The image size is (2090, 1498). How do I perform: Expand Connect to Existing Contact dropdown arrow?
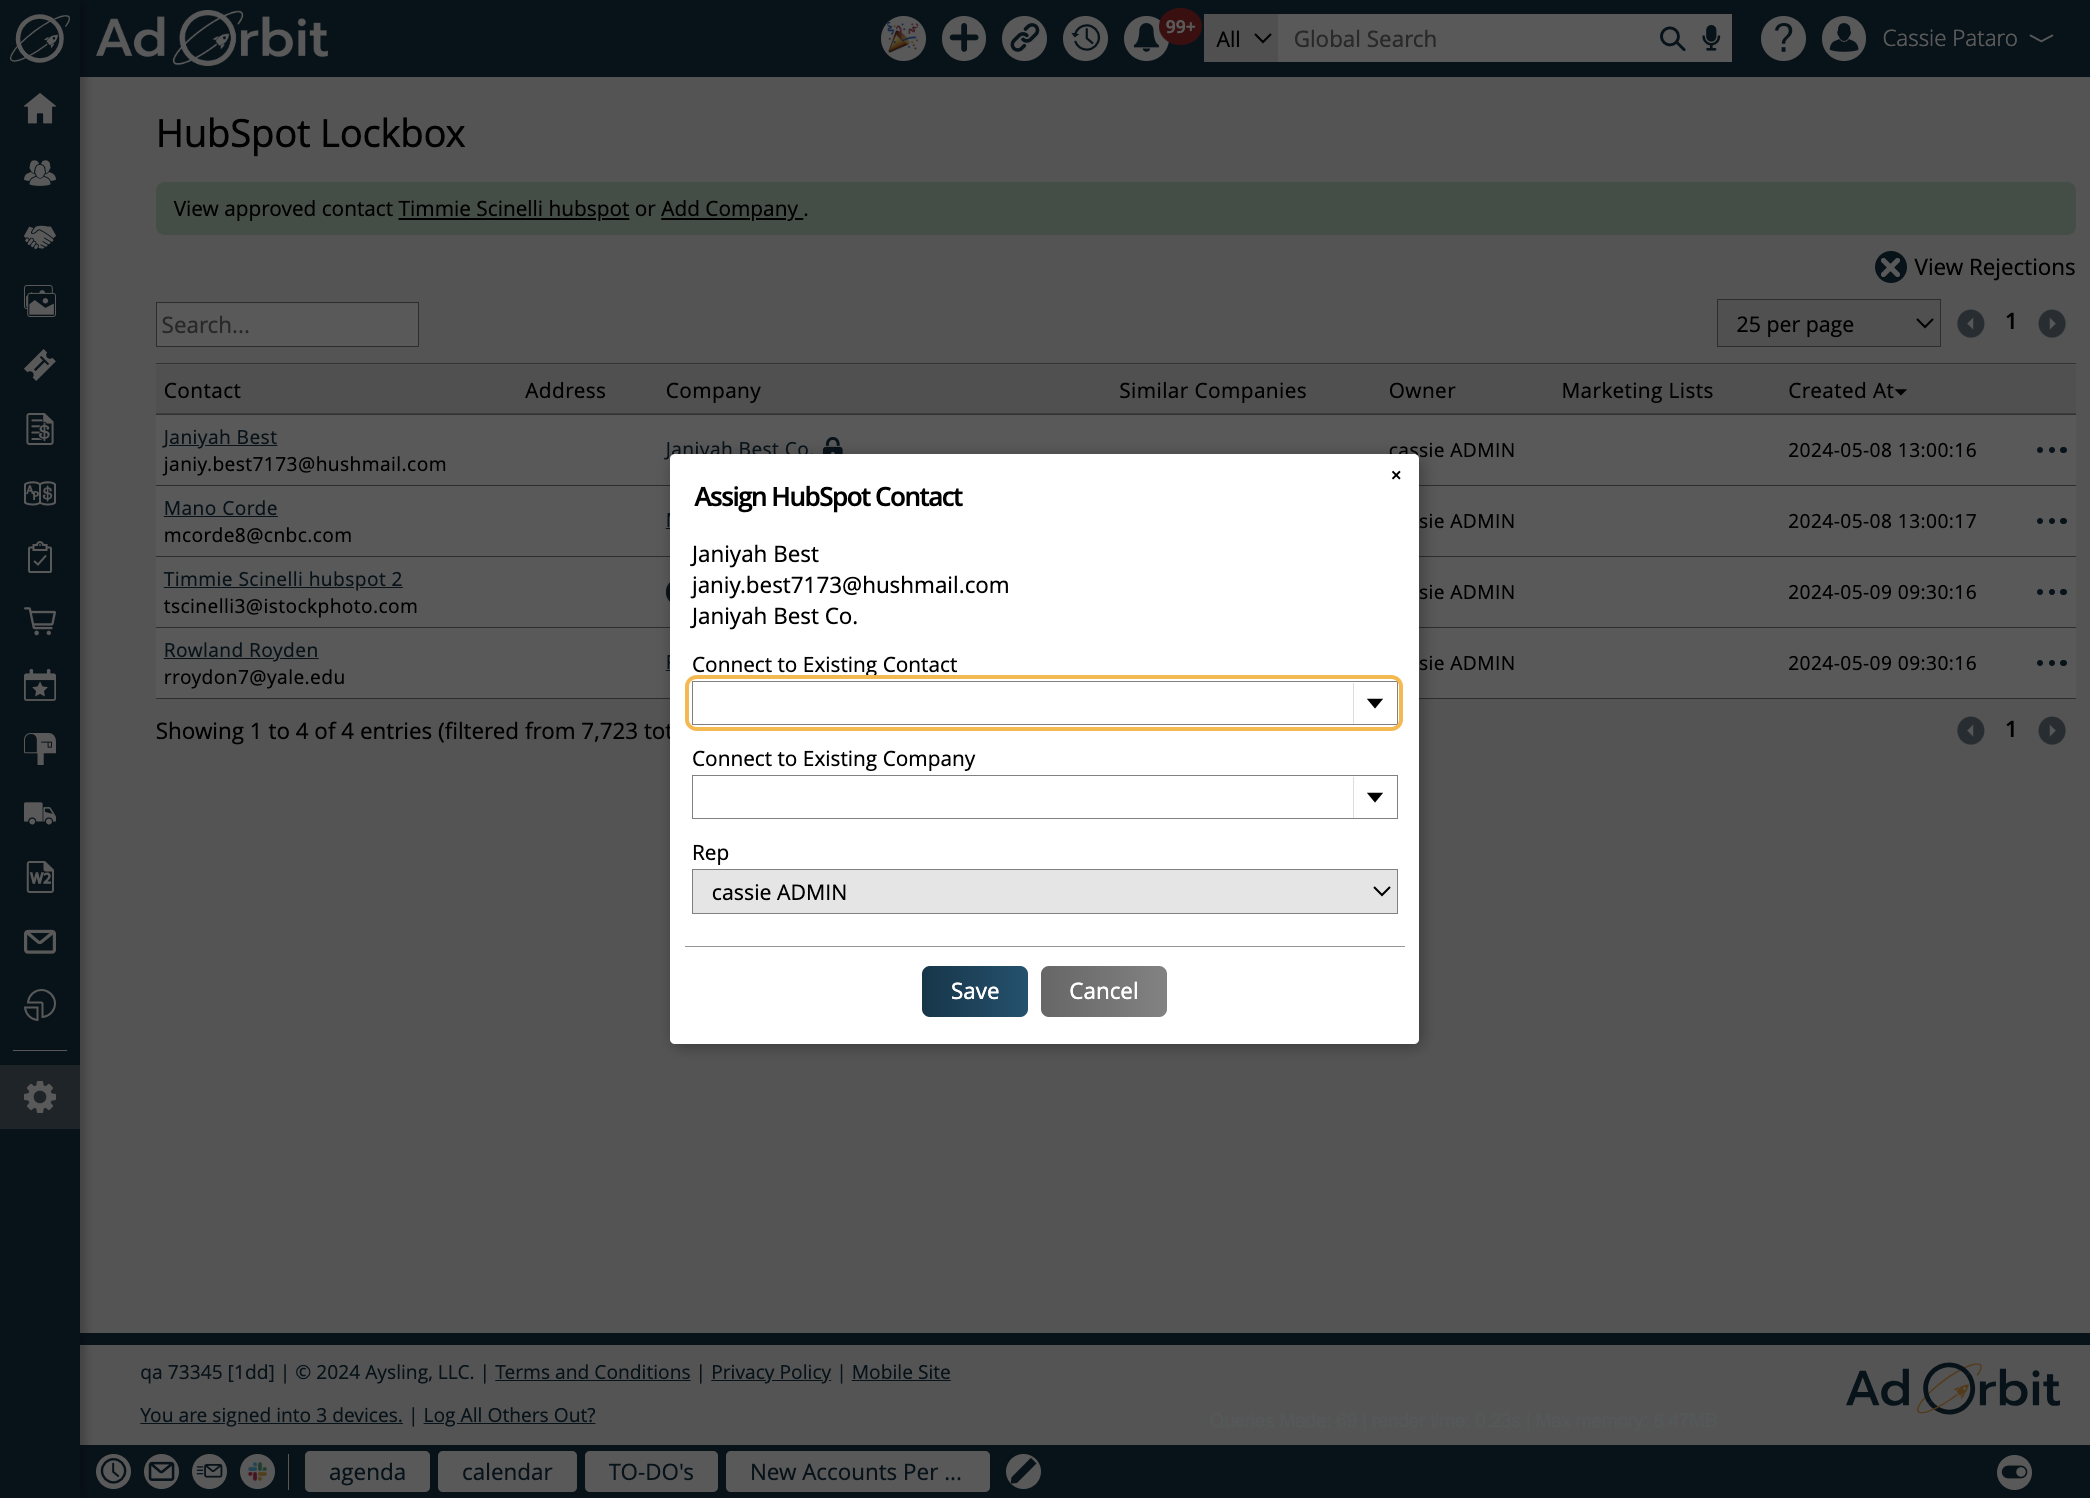pyautogui.click(x=1375, y=703)
